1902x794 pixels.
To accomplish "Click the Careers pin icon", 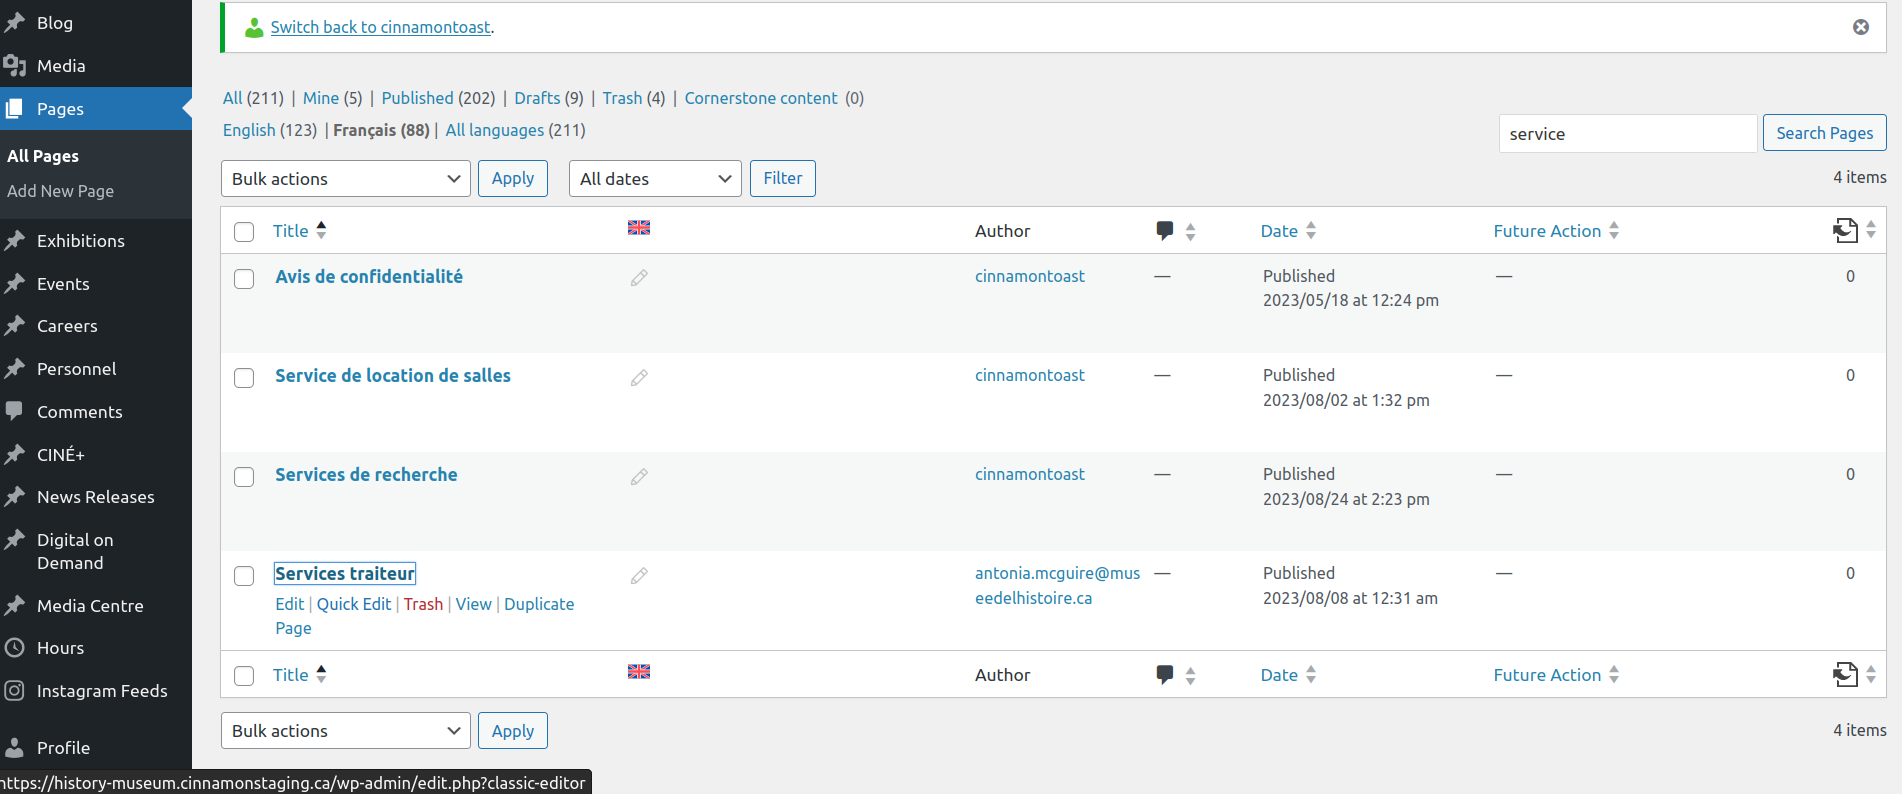I will click(x=15, y=326).
